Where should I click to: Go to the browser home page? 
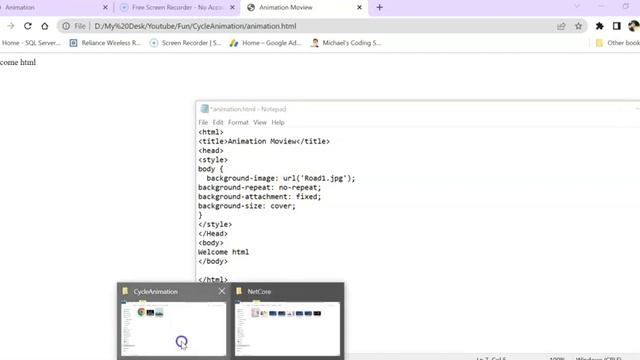coord(44,26)
